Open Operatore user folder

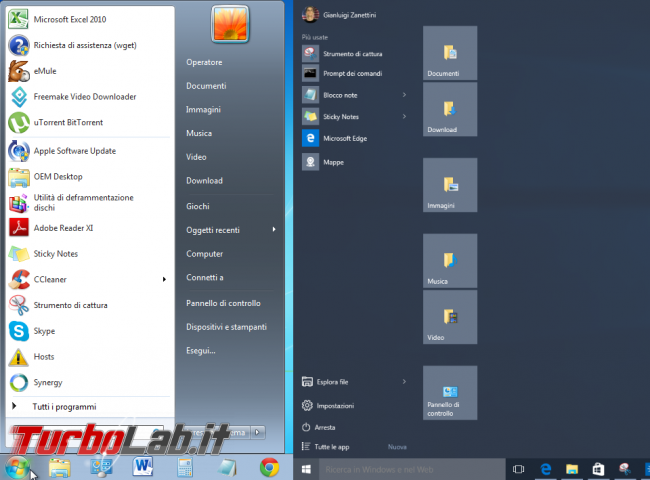tap(204, 62)
